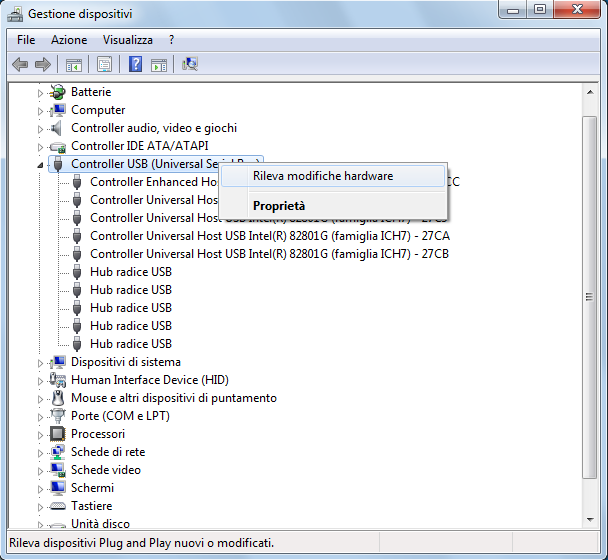This screenshot has width=608, height=560.
Task: Select the Schermi label
Action: (92, 488)
